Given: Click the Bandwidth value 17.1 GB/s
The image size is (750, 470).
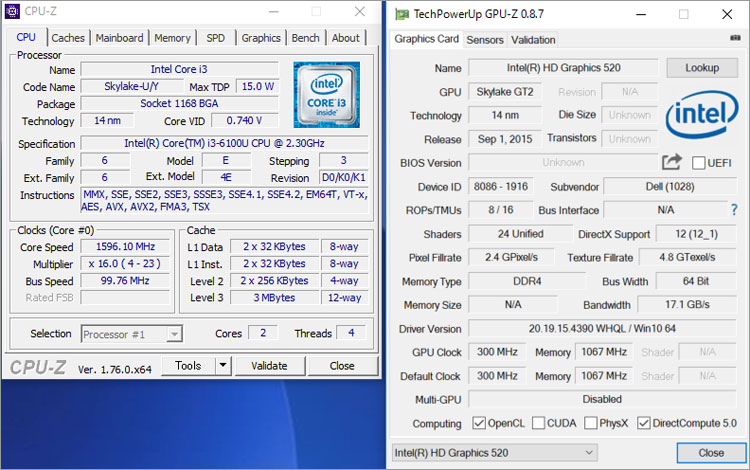Looking at the screenshot, I should pos(687,305).
